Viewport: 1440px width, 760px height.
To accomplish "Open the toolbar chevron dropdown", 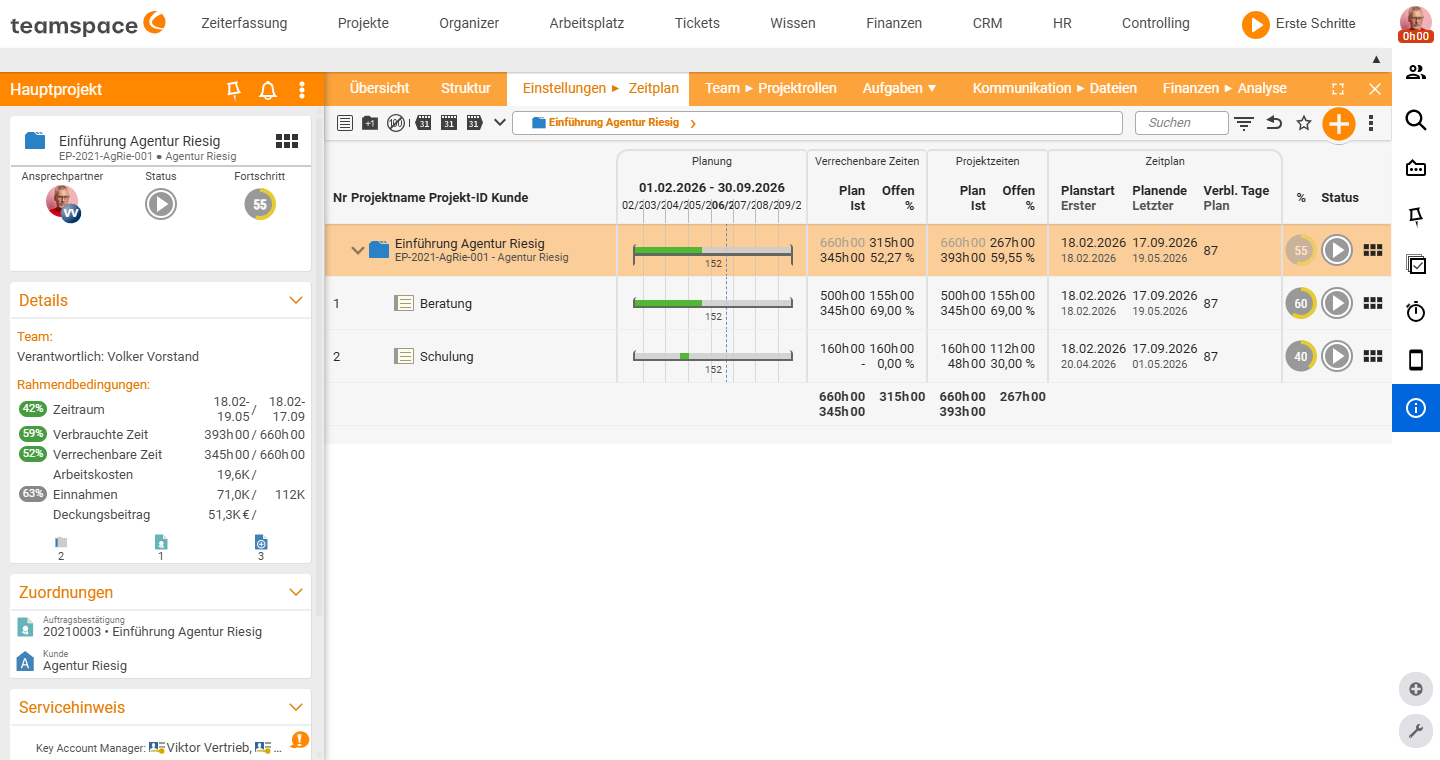I will pyautogui.click(x=500, y=123).
